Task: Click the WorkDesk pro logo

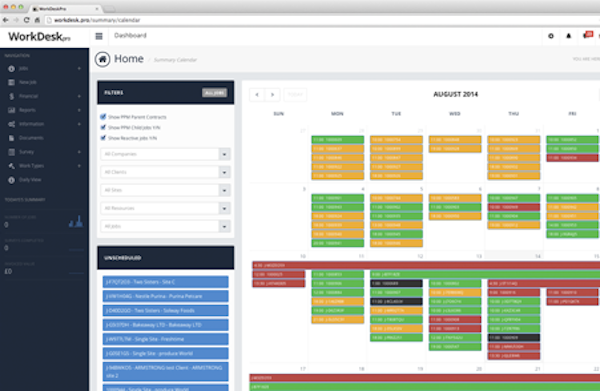Action: point(39,37)
